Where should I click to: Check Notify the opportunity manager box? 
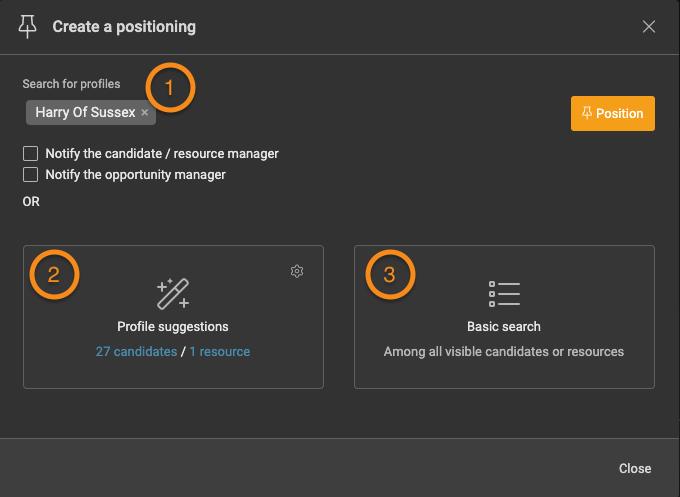click(x=30, y=174)
